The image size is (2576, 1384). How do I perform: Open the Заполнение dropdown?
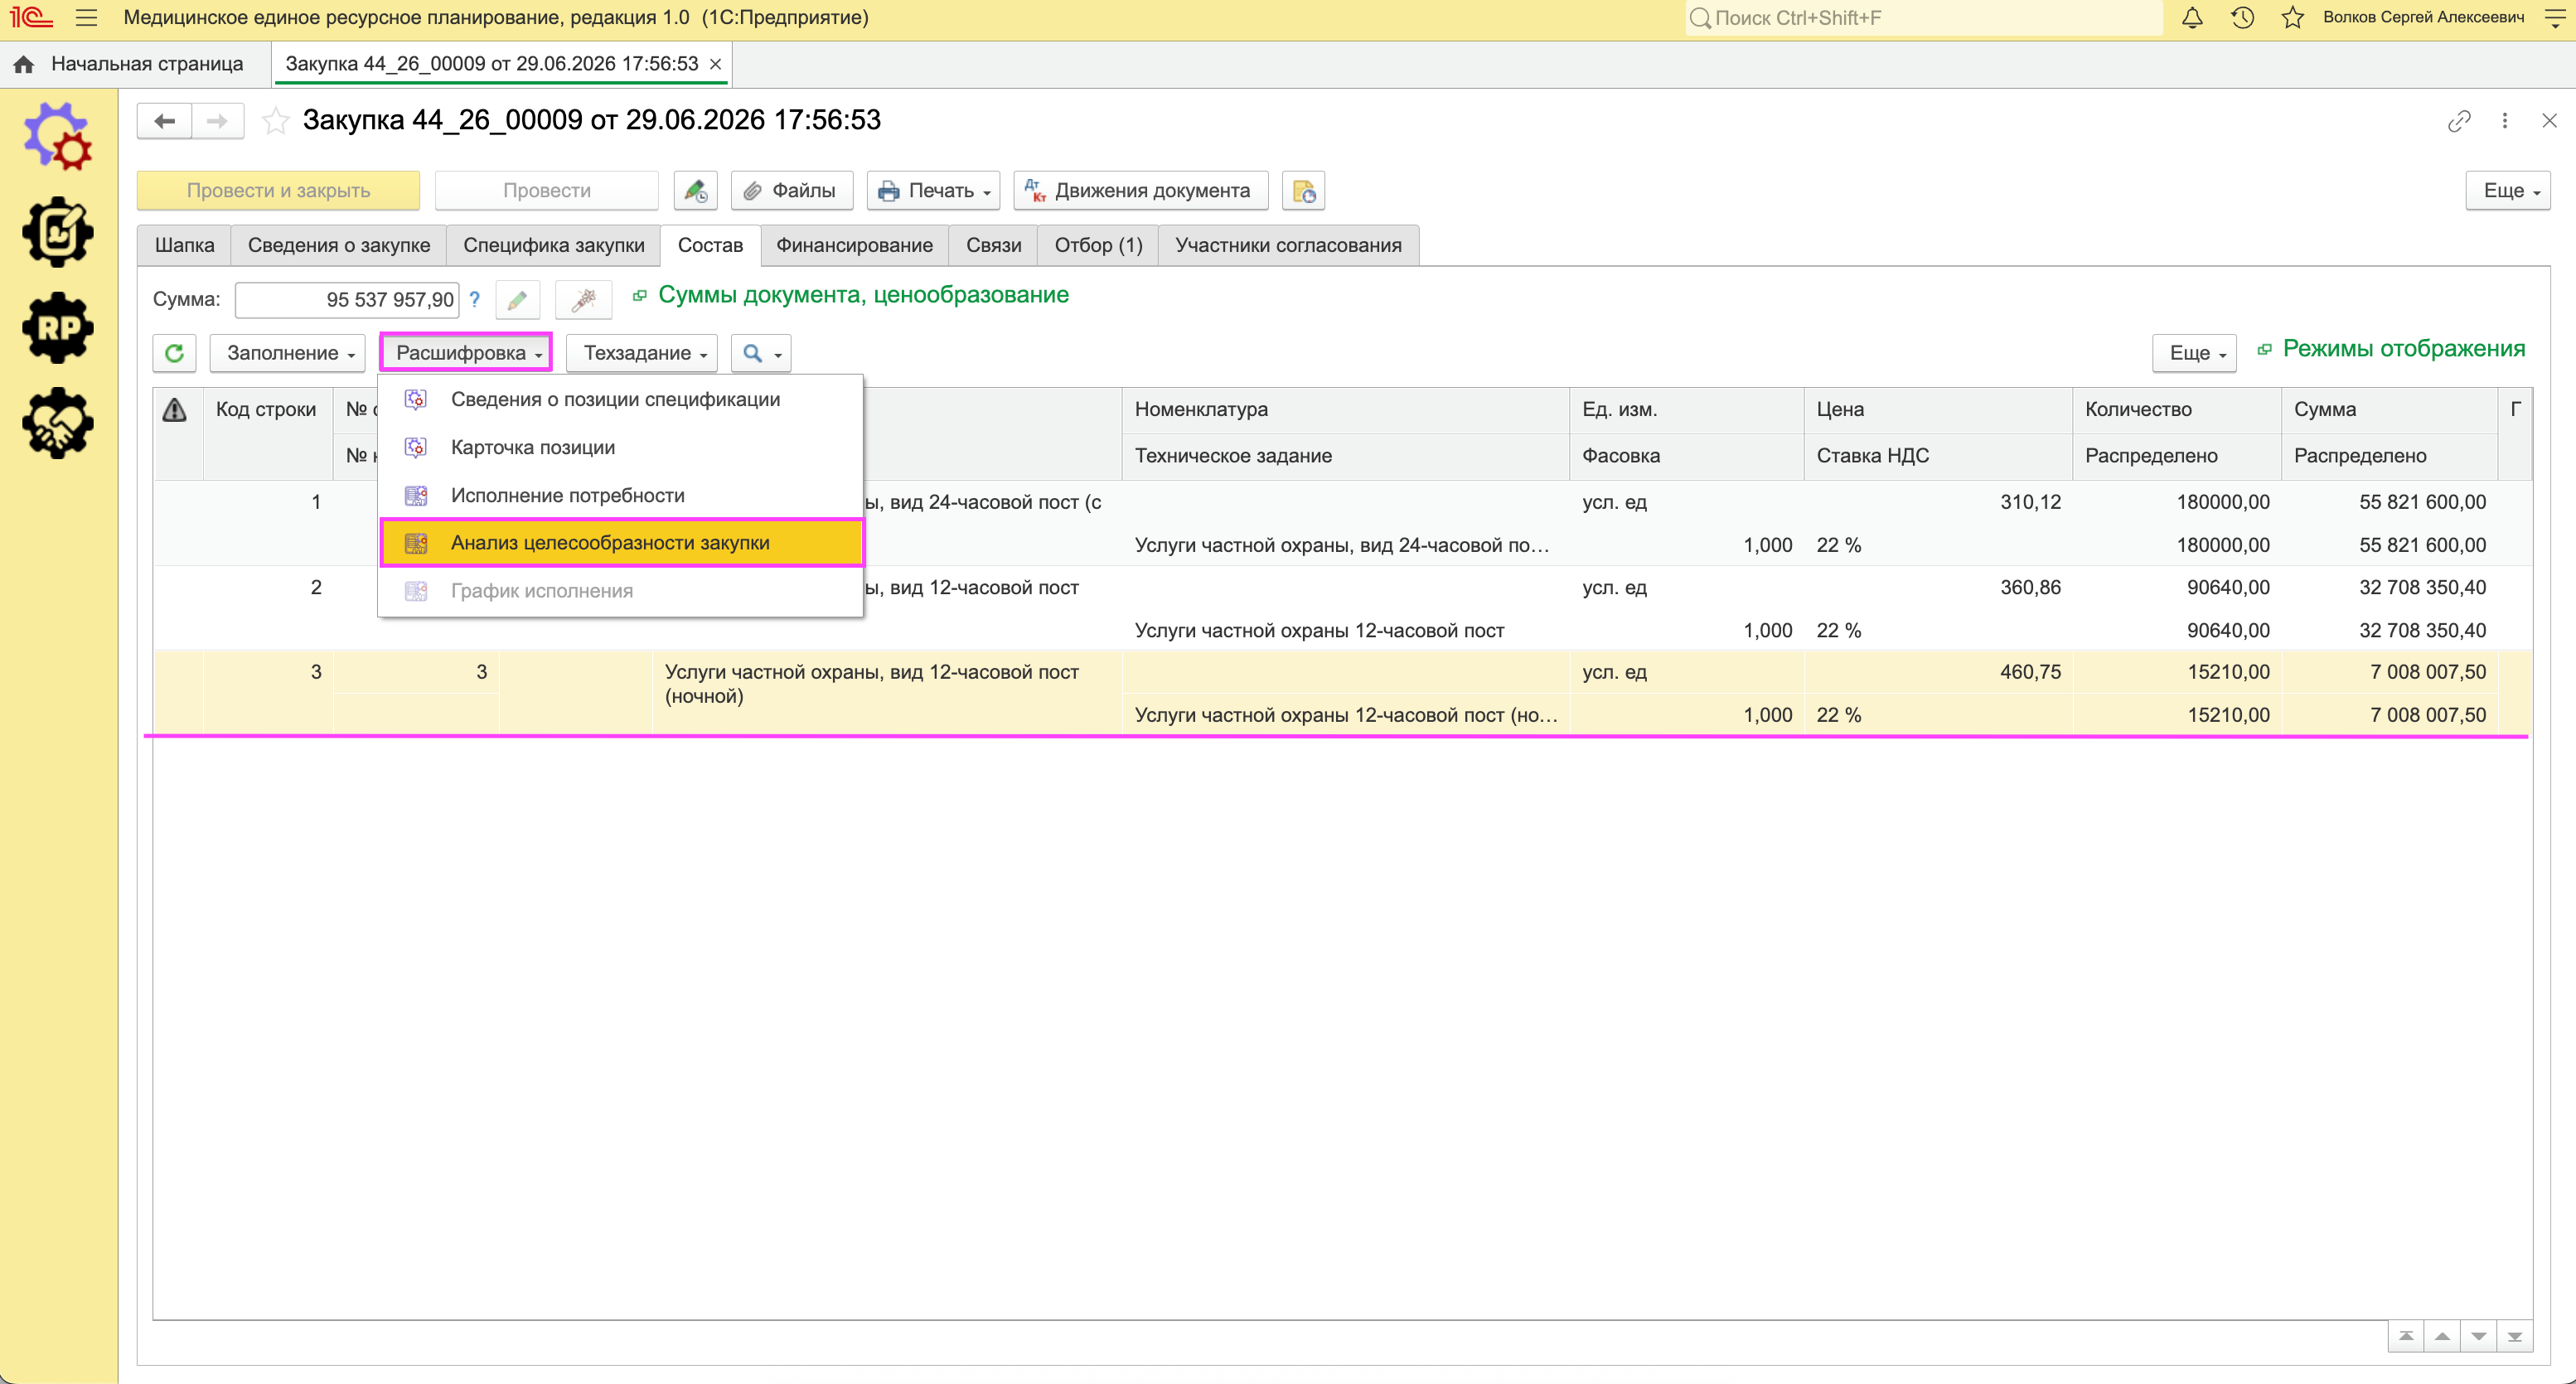pos(288,353)
